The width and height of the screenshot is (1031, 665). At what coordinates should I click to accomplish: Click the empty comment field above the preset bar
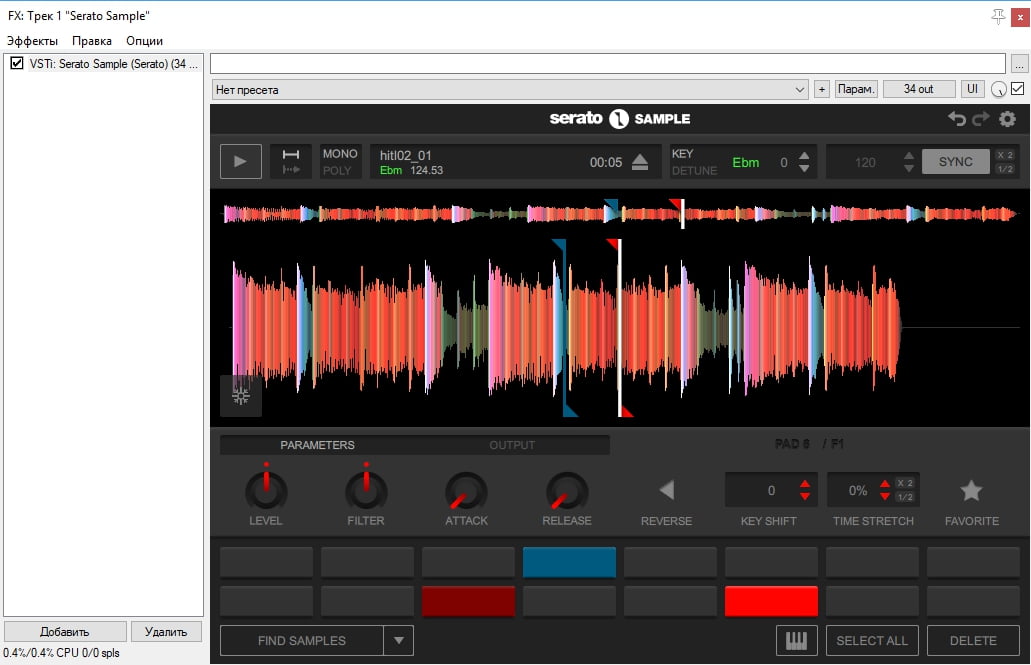click(x=608, y=64)
